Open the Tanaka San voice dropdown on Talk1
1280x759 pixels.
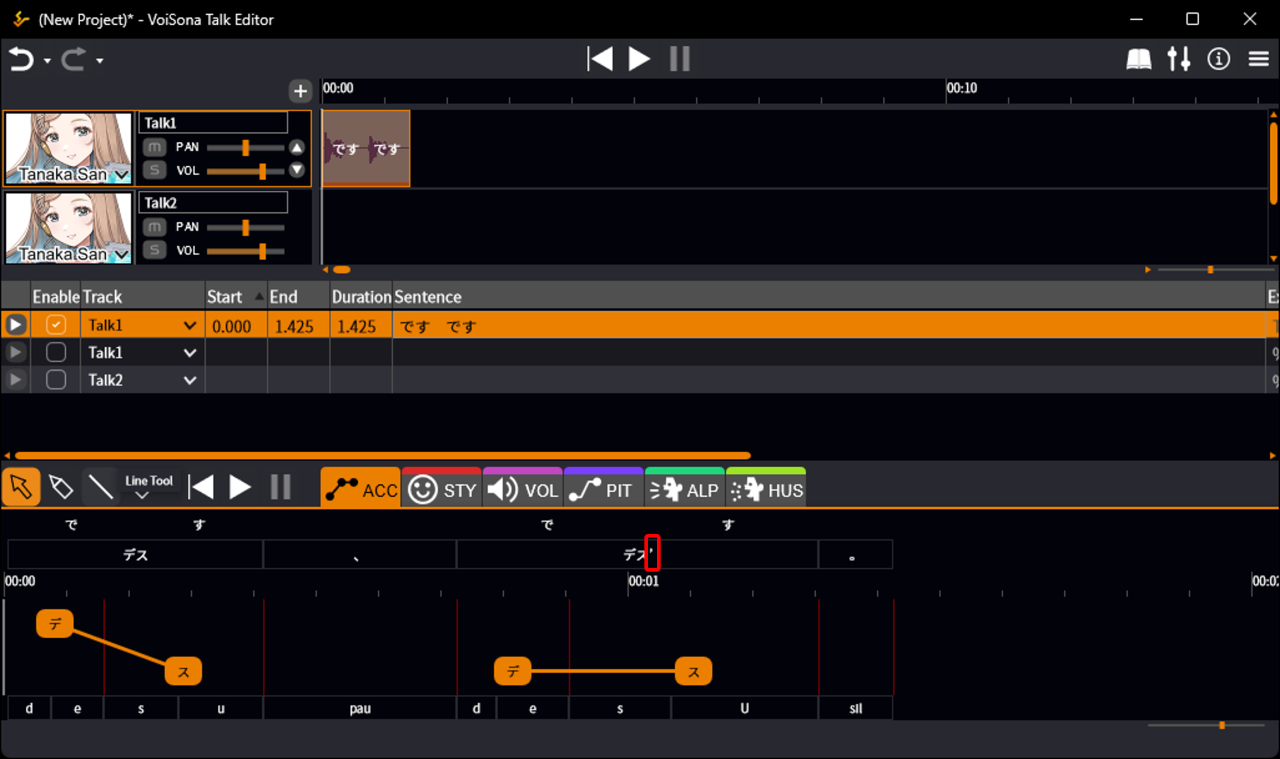click(x=121, y=176)
